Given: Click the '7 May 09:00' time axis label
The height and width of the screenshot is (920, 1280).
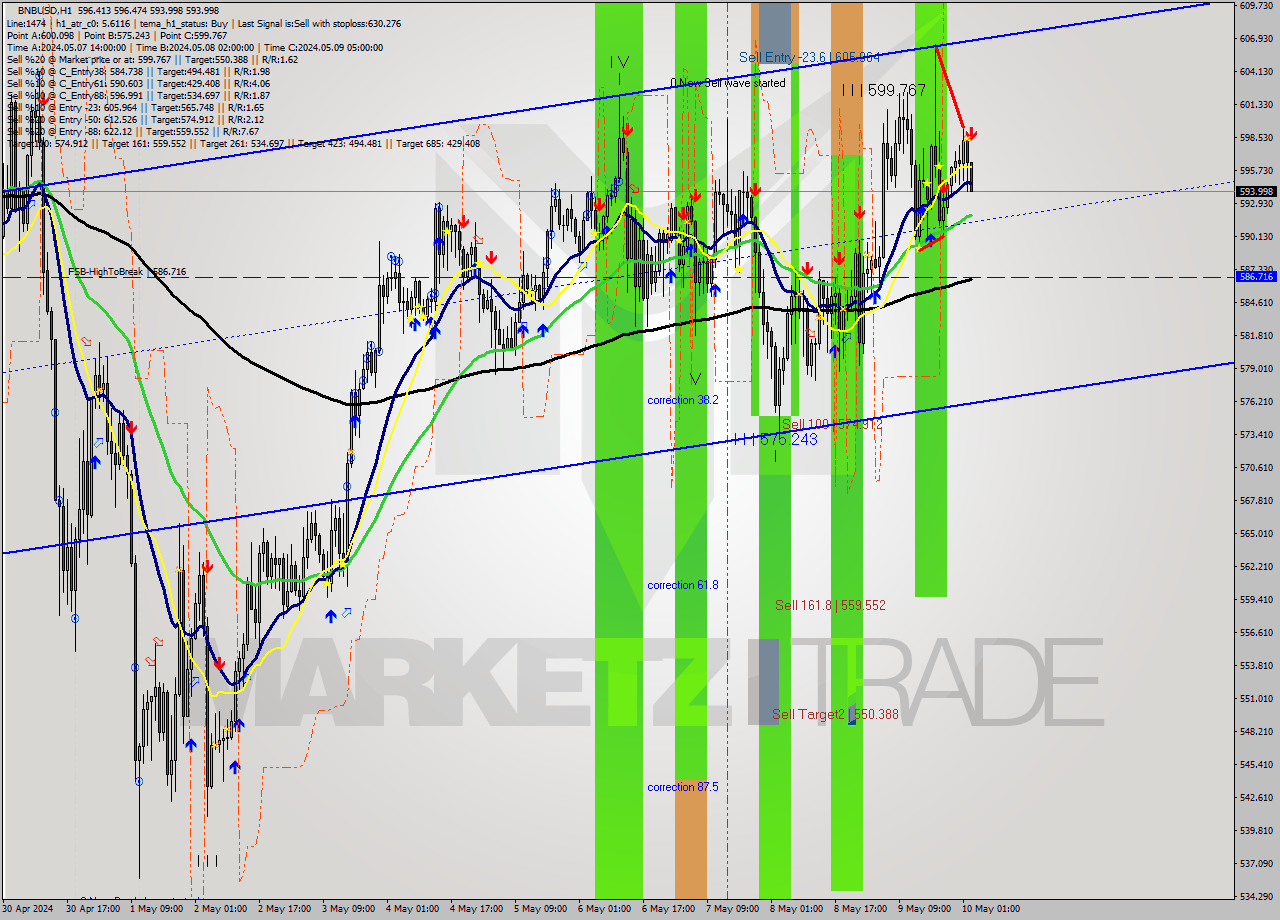Looking at the screenshot, I should tap(732, 909).
